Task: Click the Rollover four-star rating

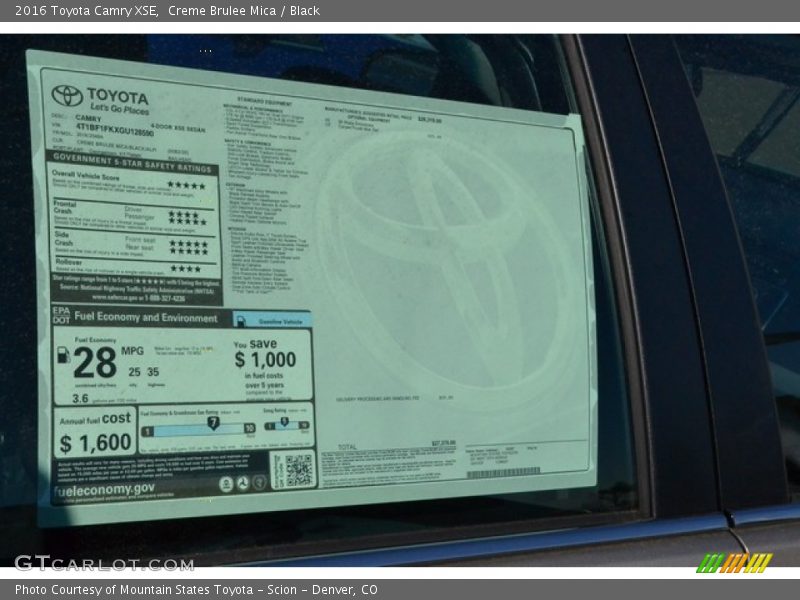Action: point(185,268)
